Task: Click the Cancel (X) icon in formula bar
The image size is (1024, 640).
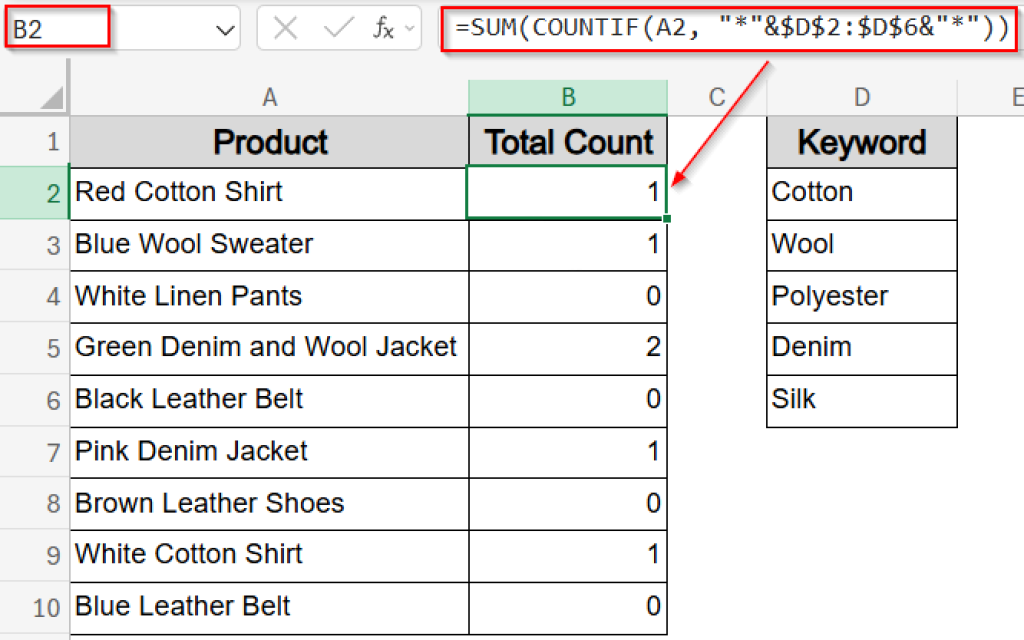Action: 284,28
